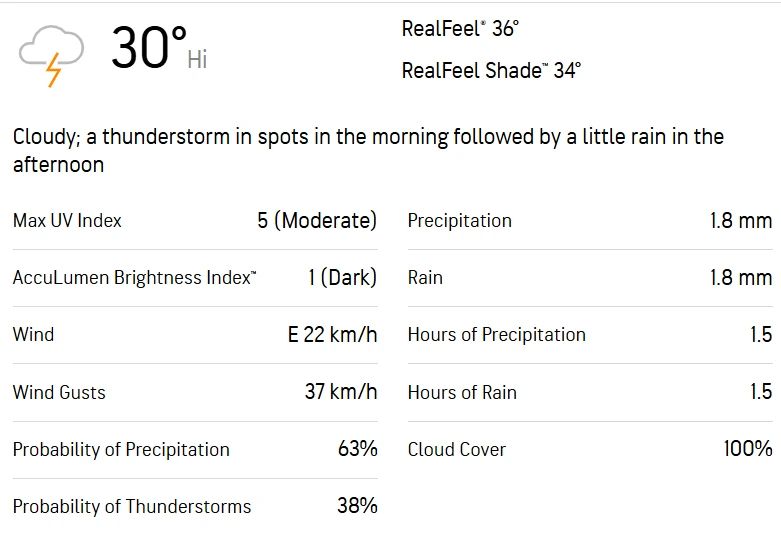Select the 37 km/h gust value
The image size is (781, 542).
(x=341, y=392)
